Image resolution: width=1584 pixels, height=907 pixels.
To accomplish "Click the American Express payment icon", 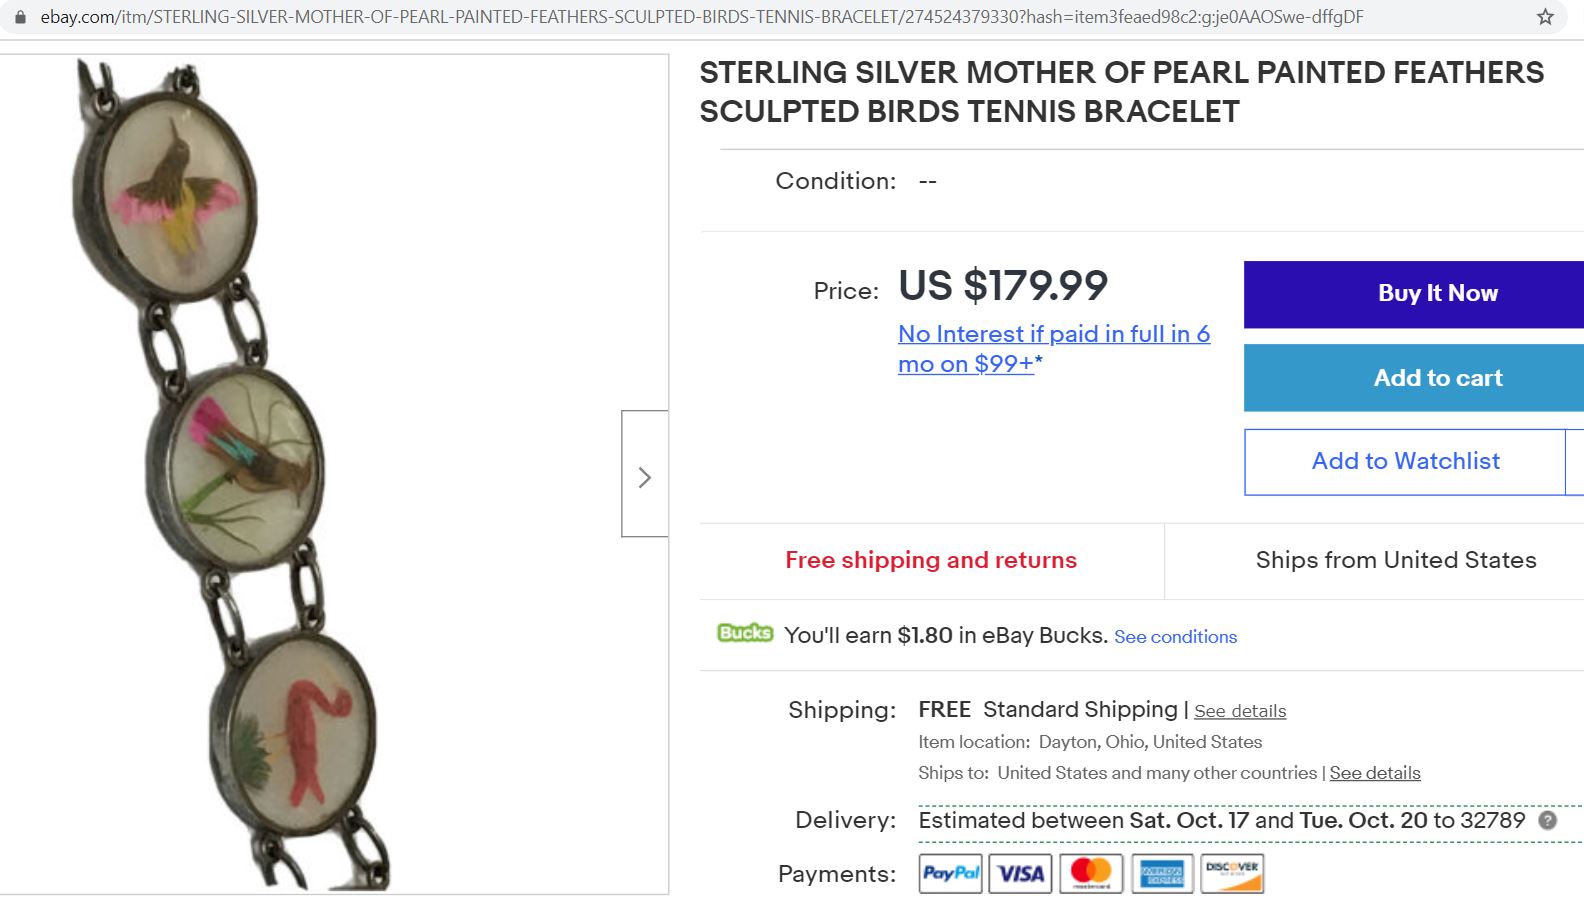I will click(x=1162, y=873).
